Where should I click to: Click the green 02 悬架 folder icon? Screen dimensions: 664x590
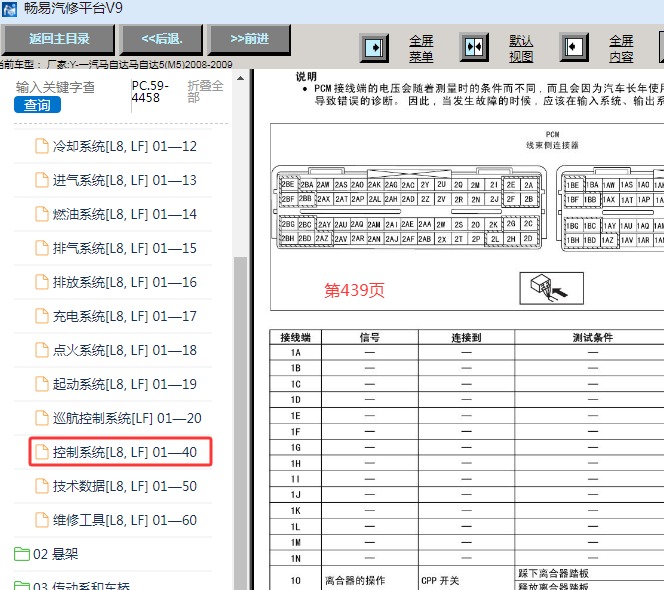click(x=22, y=554)
